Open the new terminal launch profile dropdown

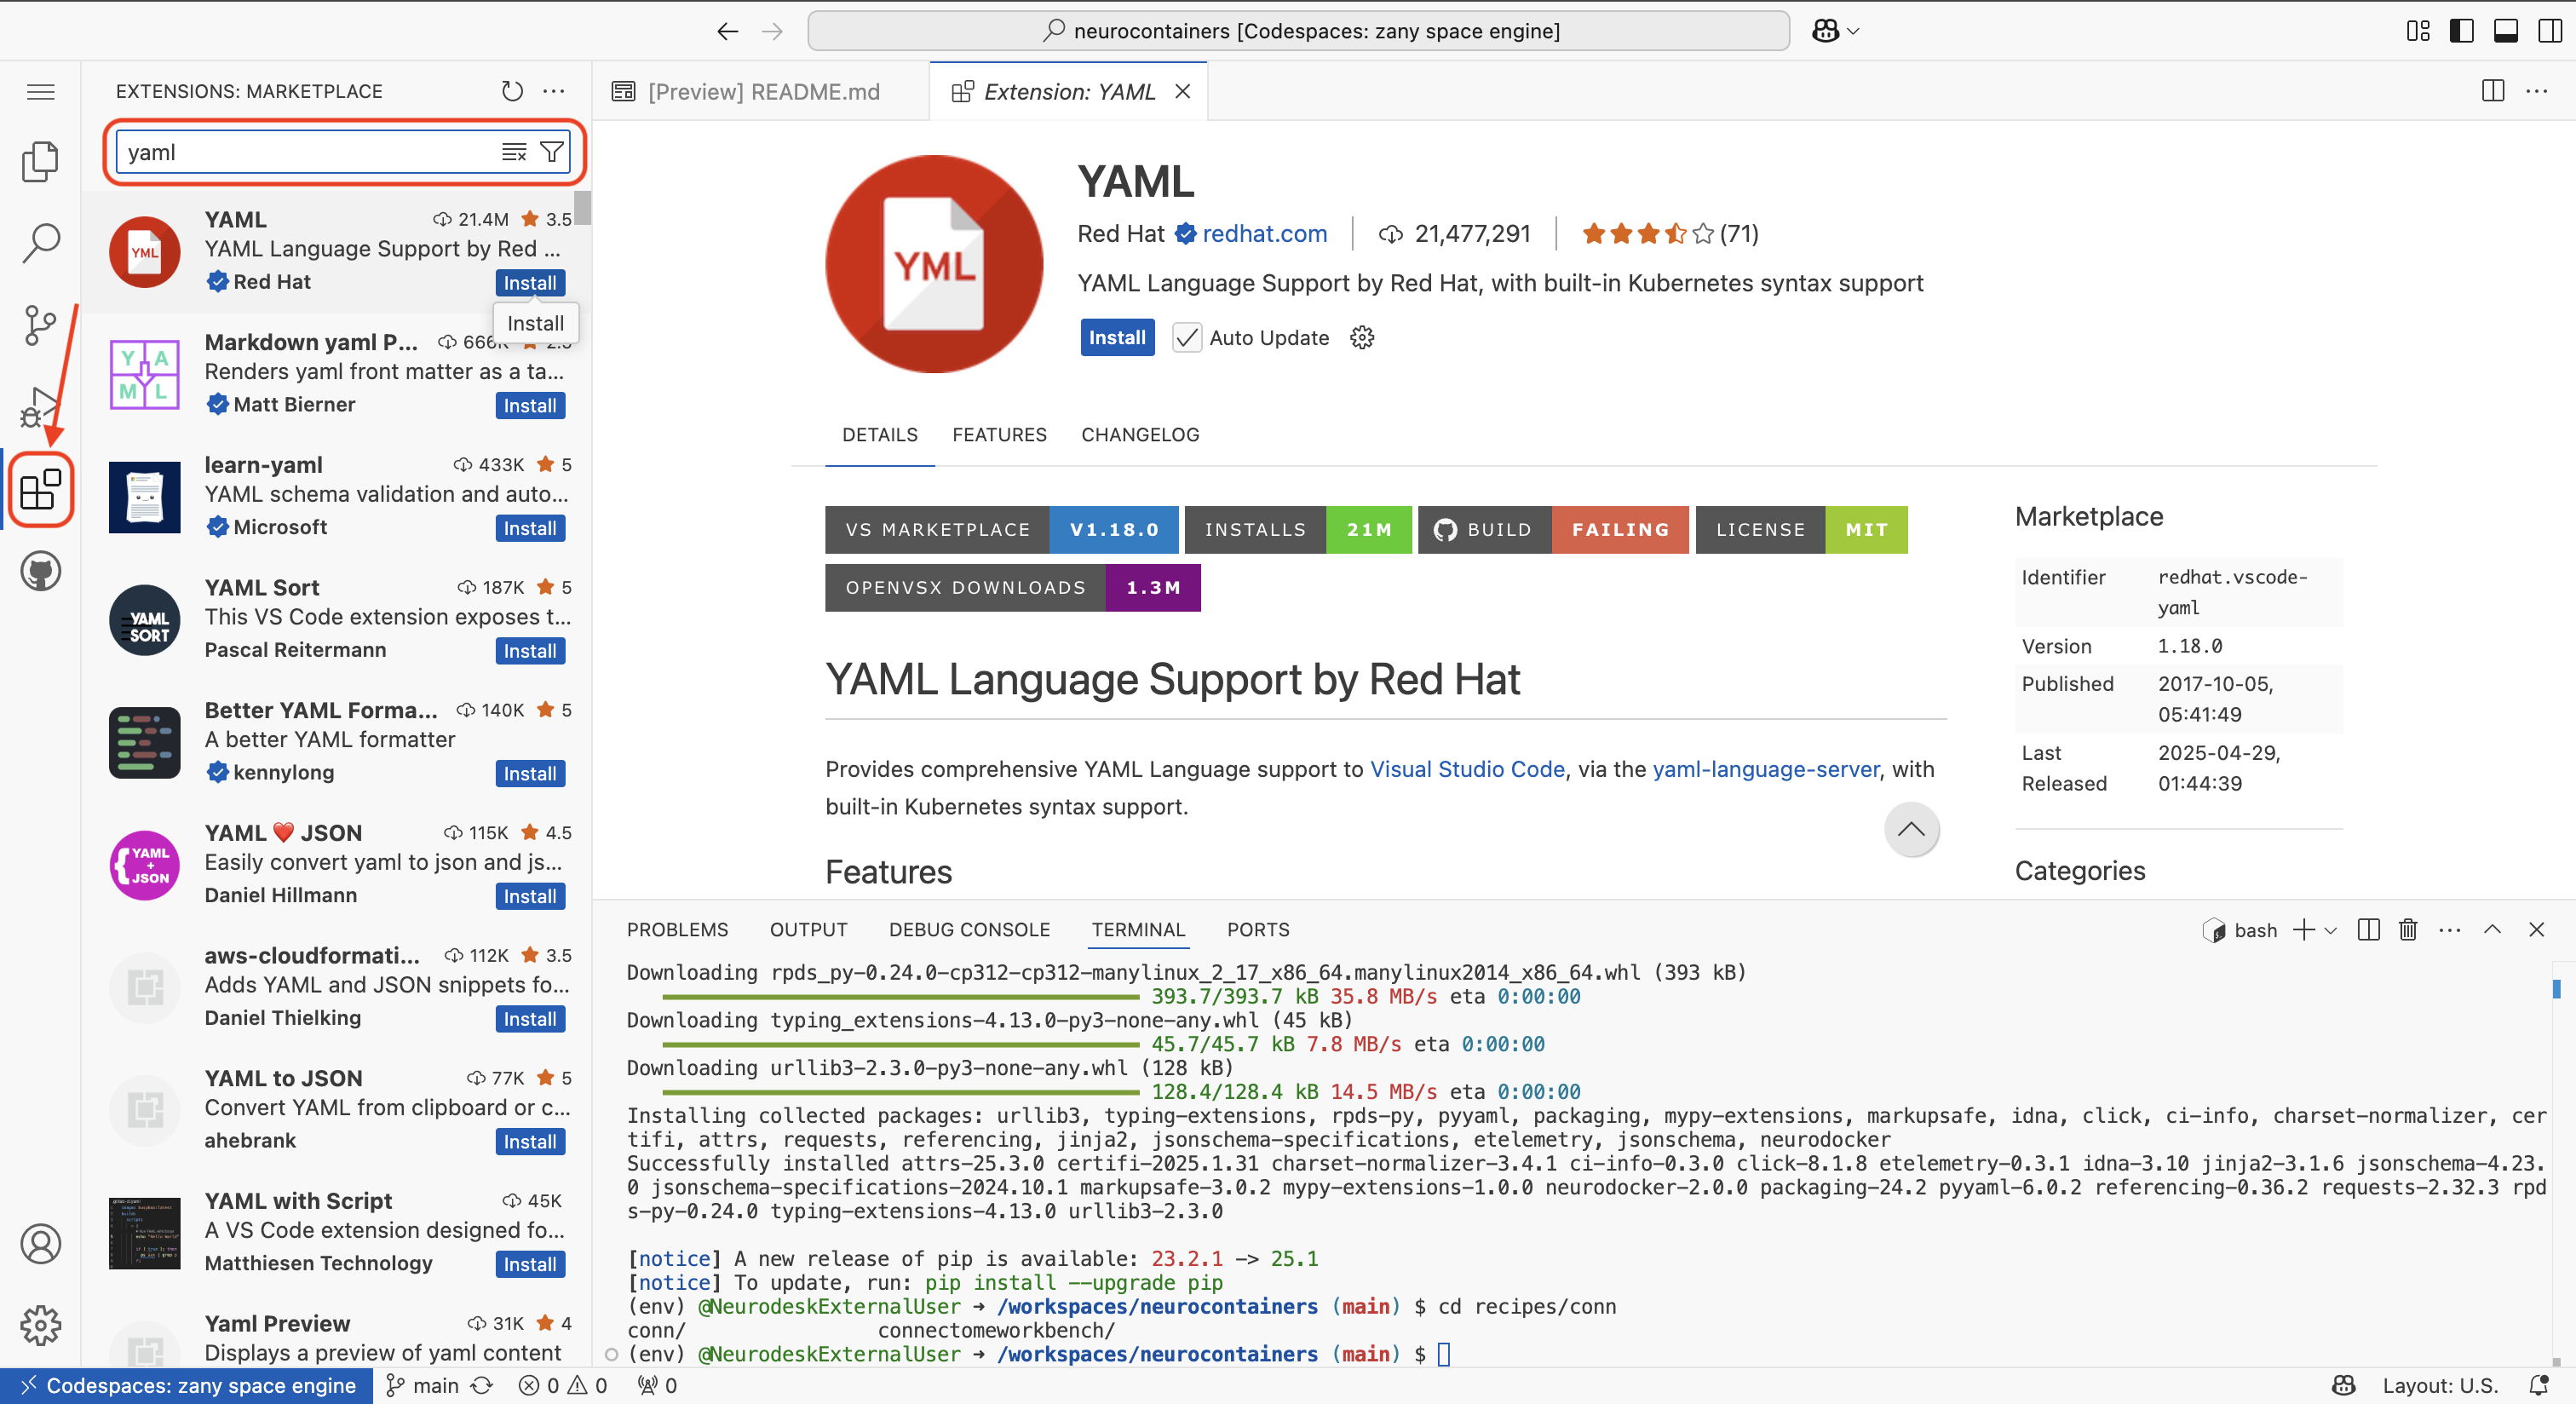2331,930
